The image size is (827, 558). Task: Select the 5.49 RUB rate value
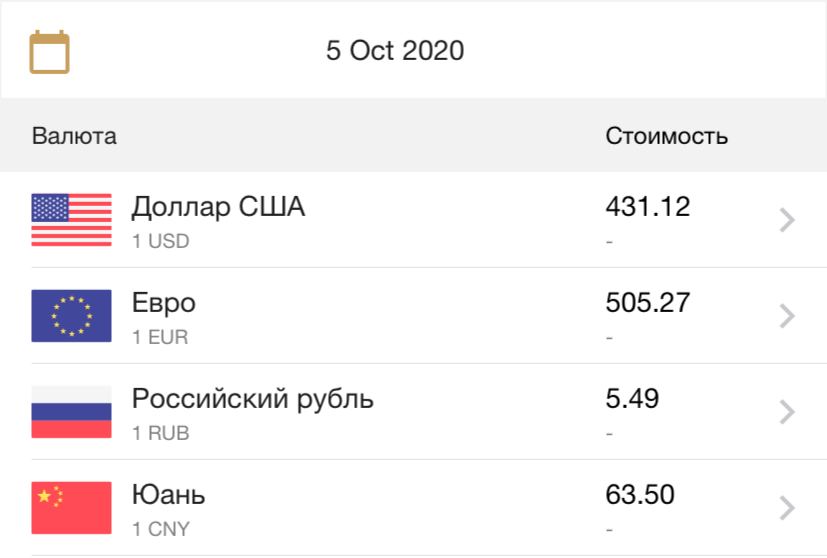click(x=632, y=399)
